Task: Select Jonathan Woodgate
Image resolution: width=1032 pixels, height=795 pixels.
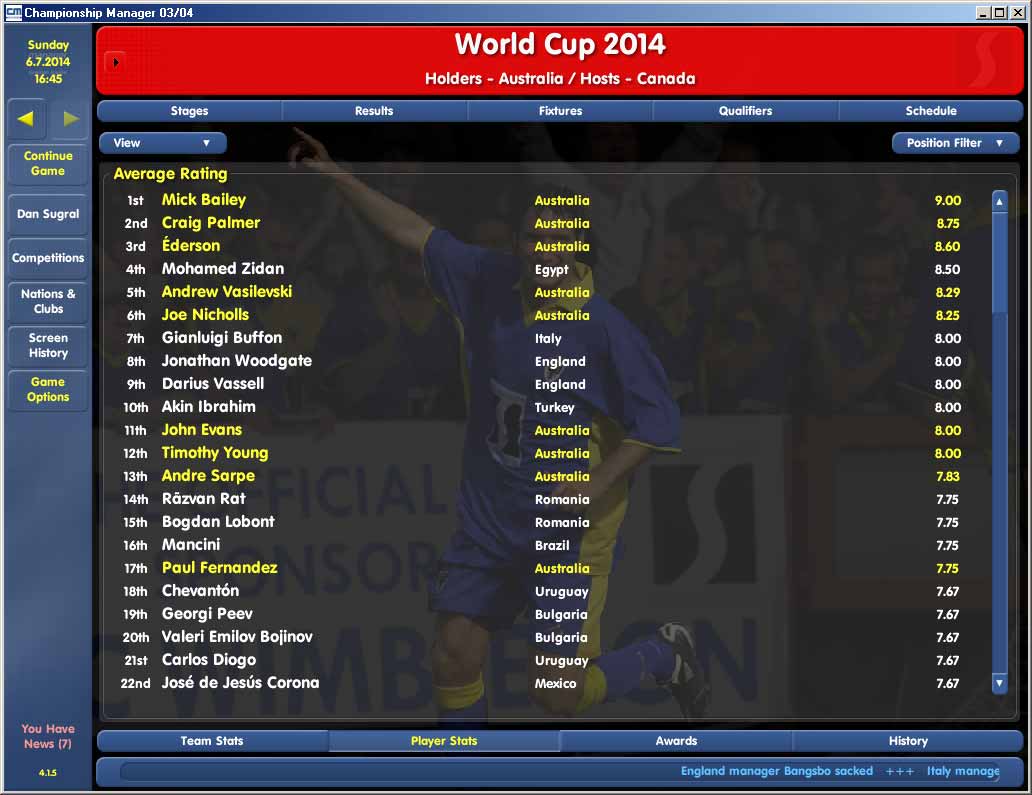Action: 237,361
